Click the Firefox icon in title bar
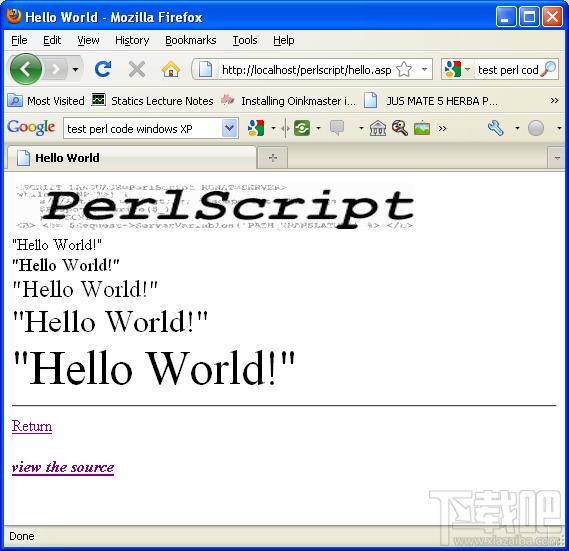Screen dimensions: 569x551 [13, 16]
